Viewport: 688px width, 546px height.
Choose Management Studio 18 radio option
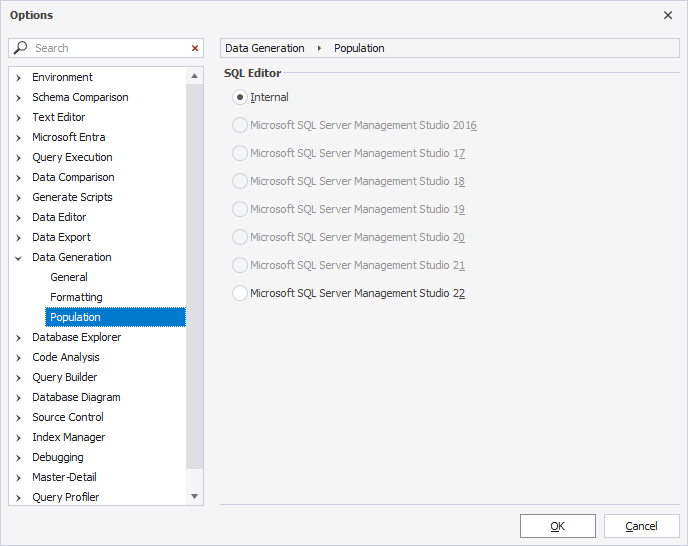(240, 181)
